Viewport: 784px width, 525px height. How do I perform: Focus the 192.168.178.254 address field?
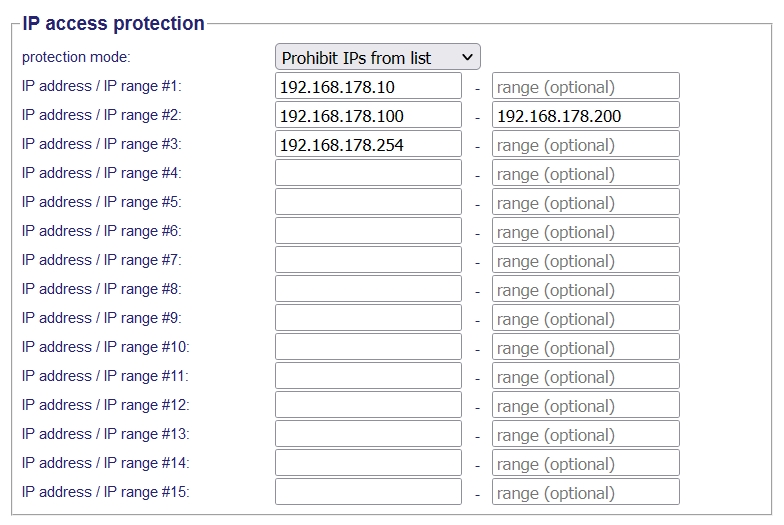[x=368, y=145]
